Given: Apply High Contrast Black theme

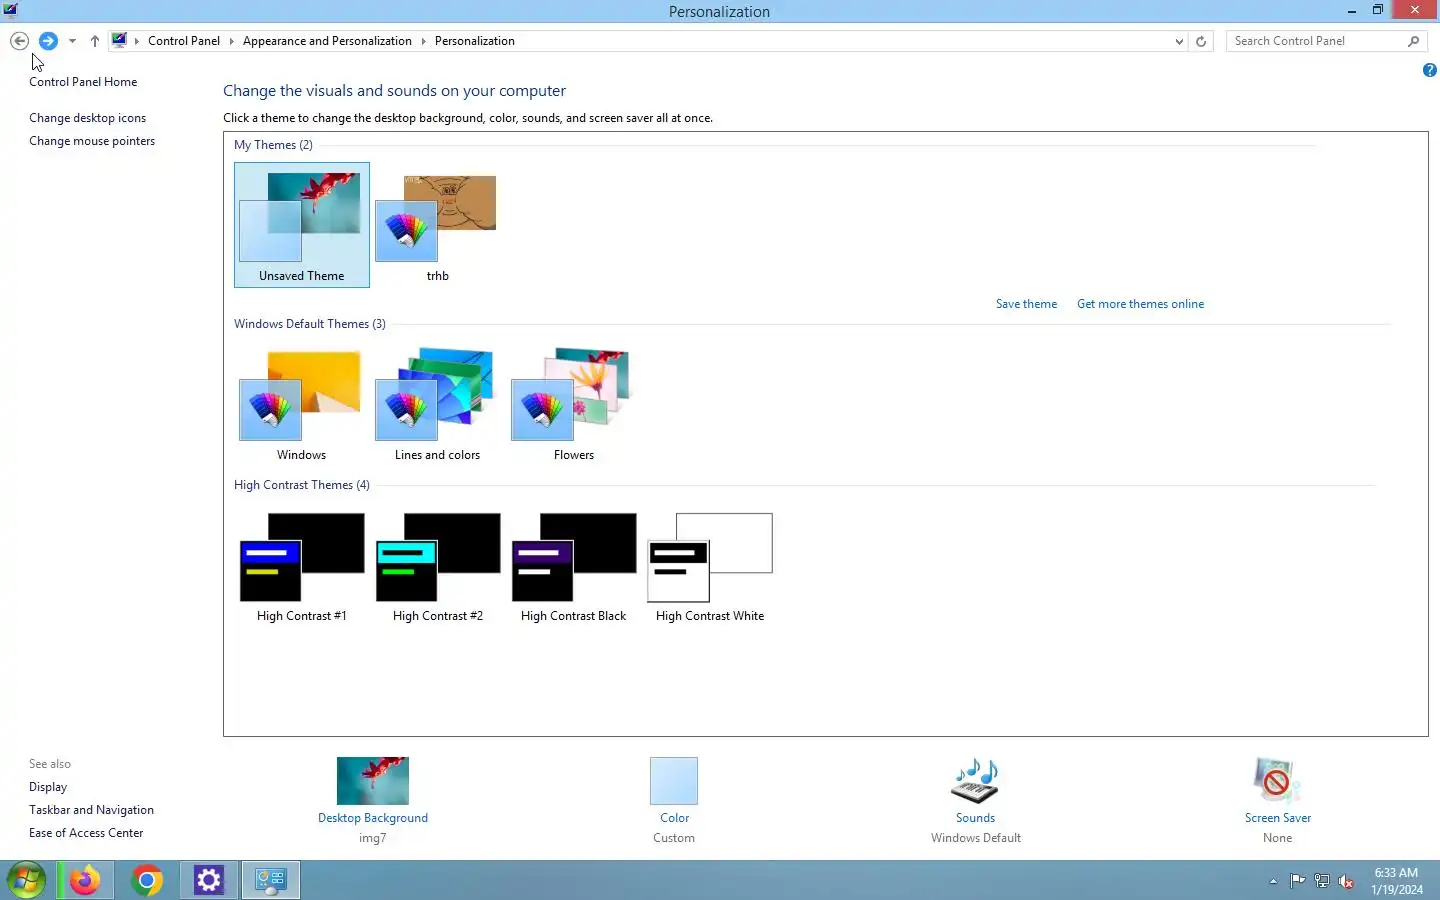Looking at the screenshot, I should 573,566.
